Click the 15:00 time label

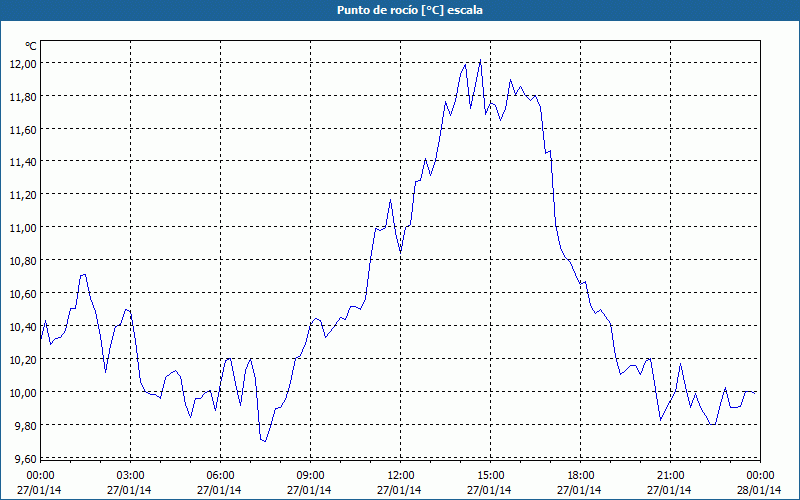pyautogui.click(x=490, y=476)
